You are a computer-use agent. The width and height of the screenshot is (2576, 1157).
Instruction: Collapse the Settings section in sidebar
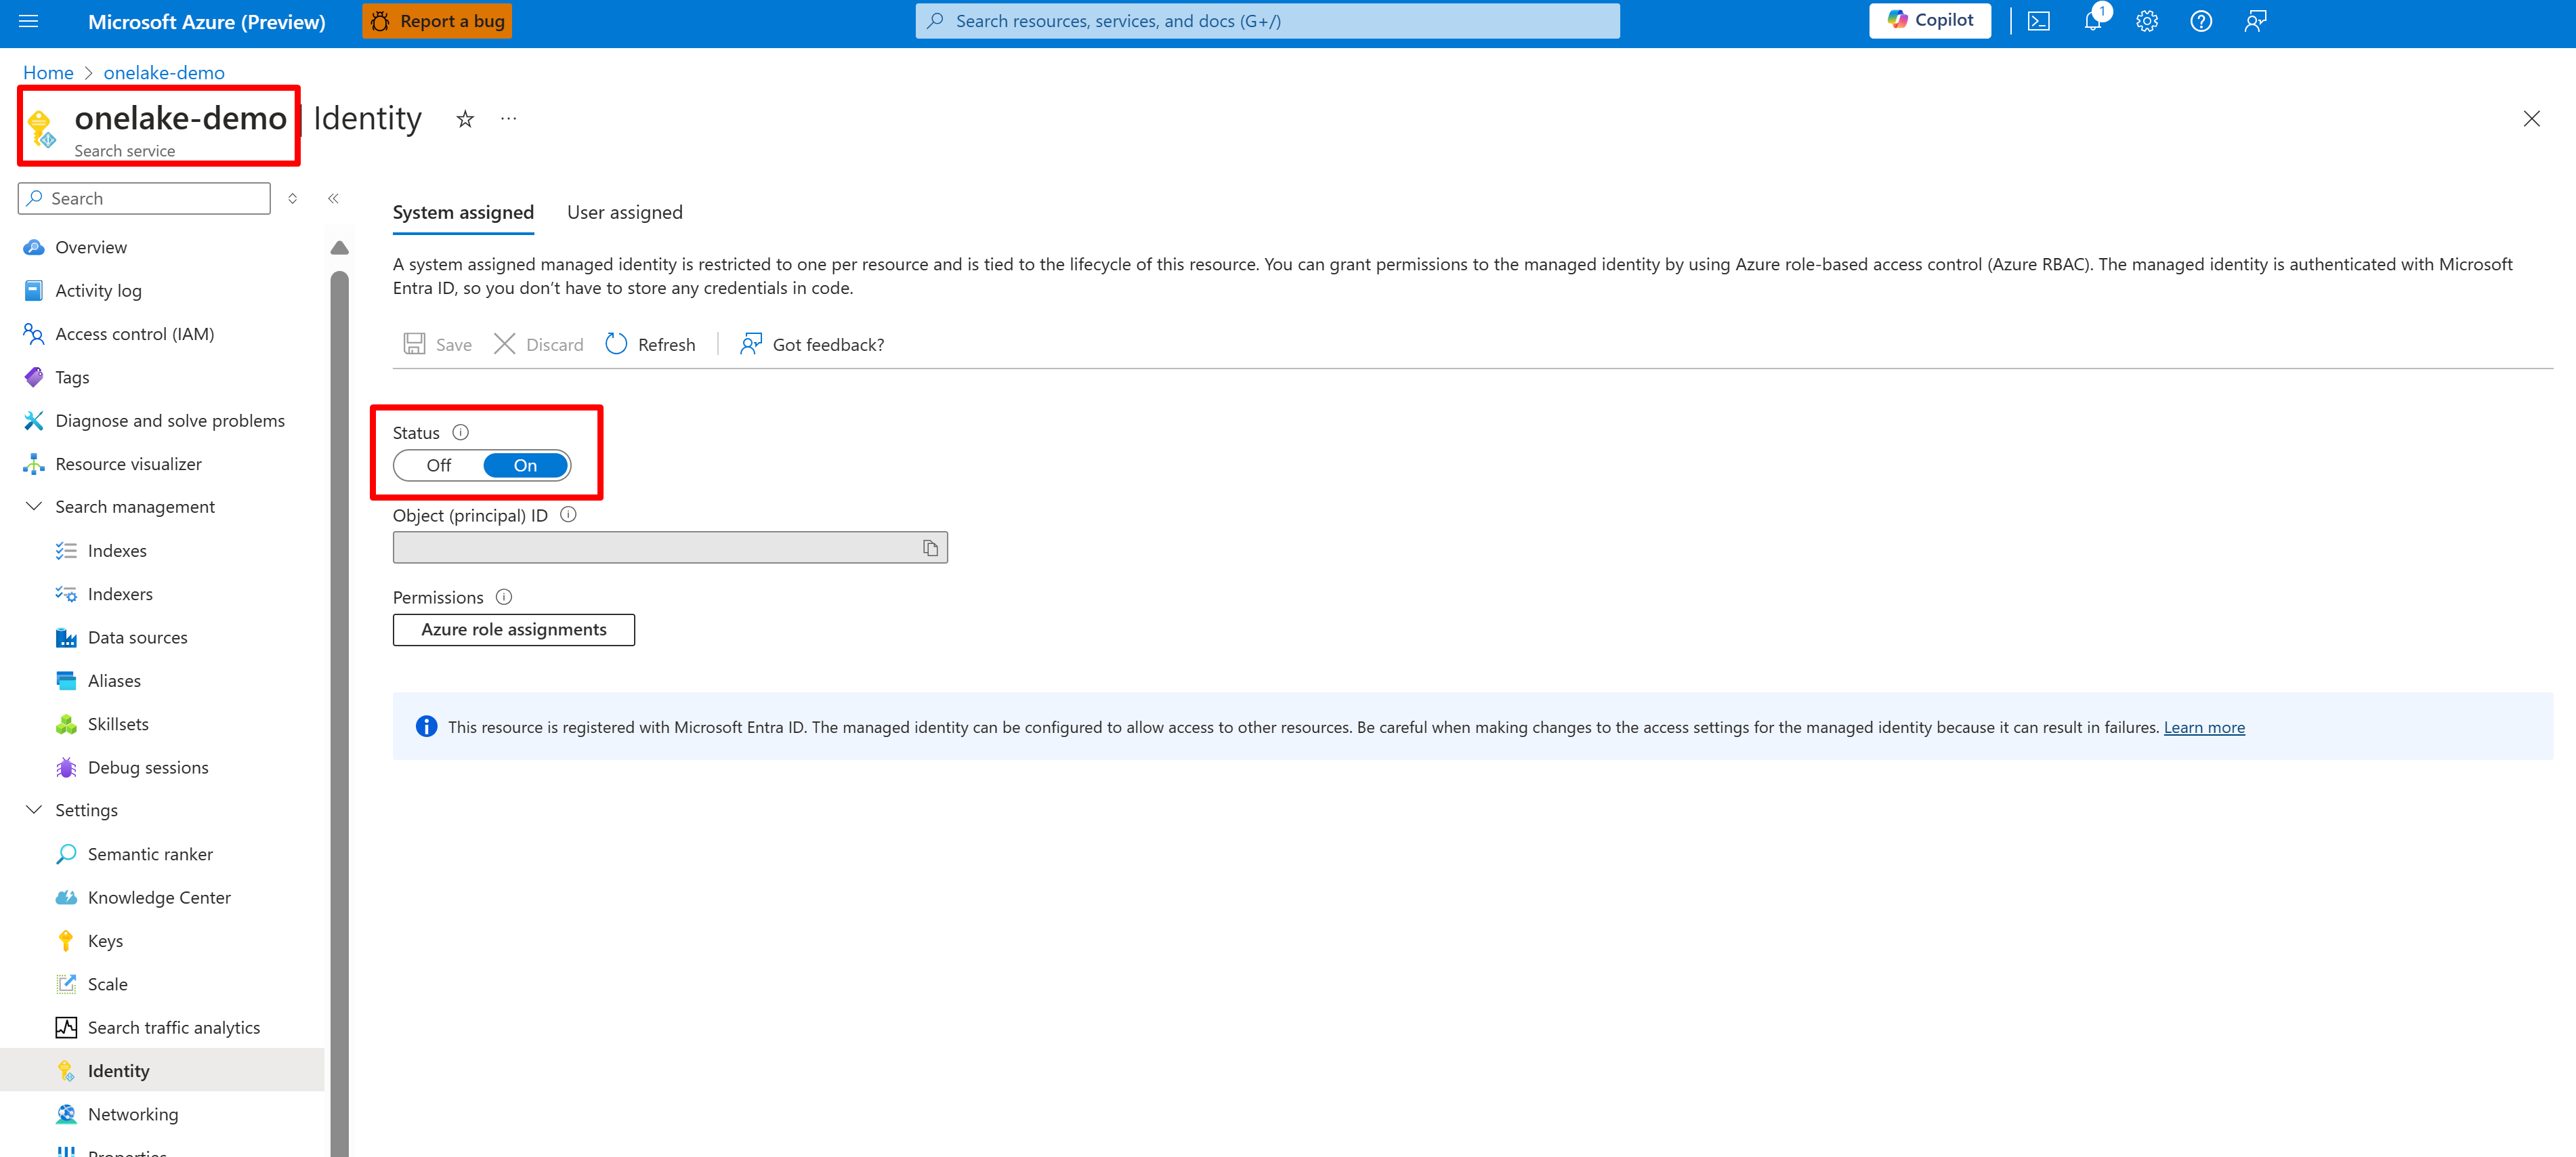(x=33, y=809)
